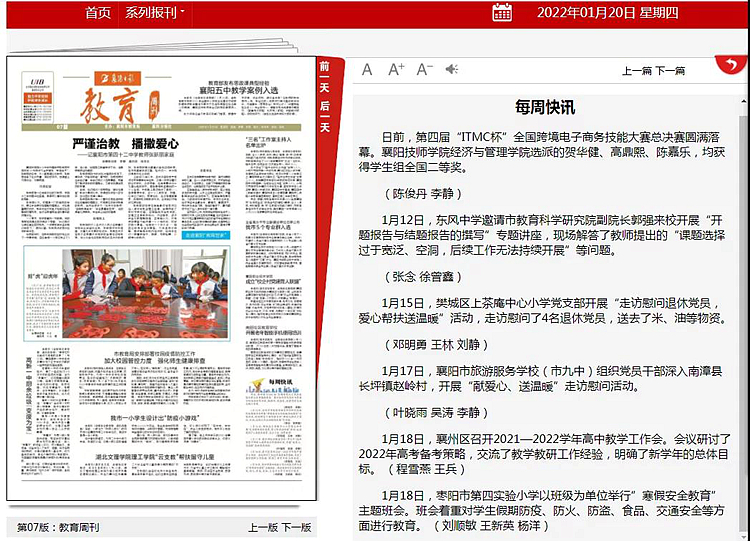Go to the 首页 home menu

(98, 13)
